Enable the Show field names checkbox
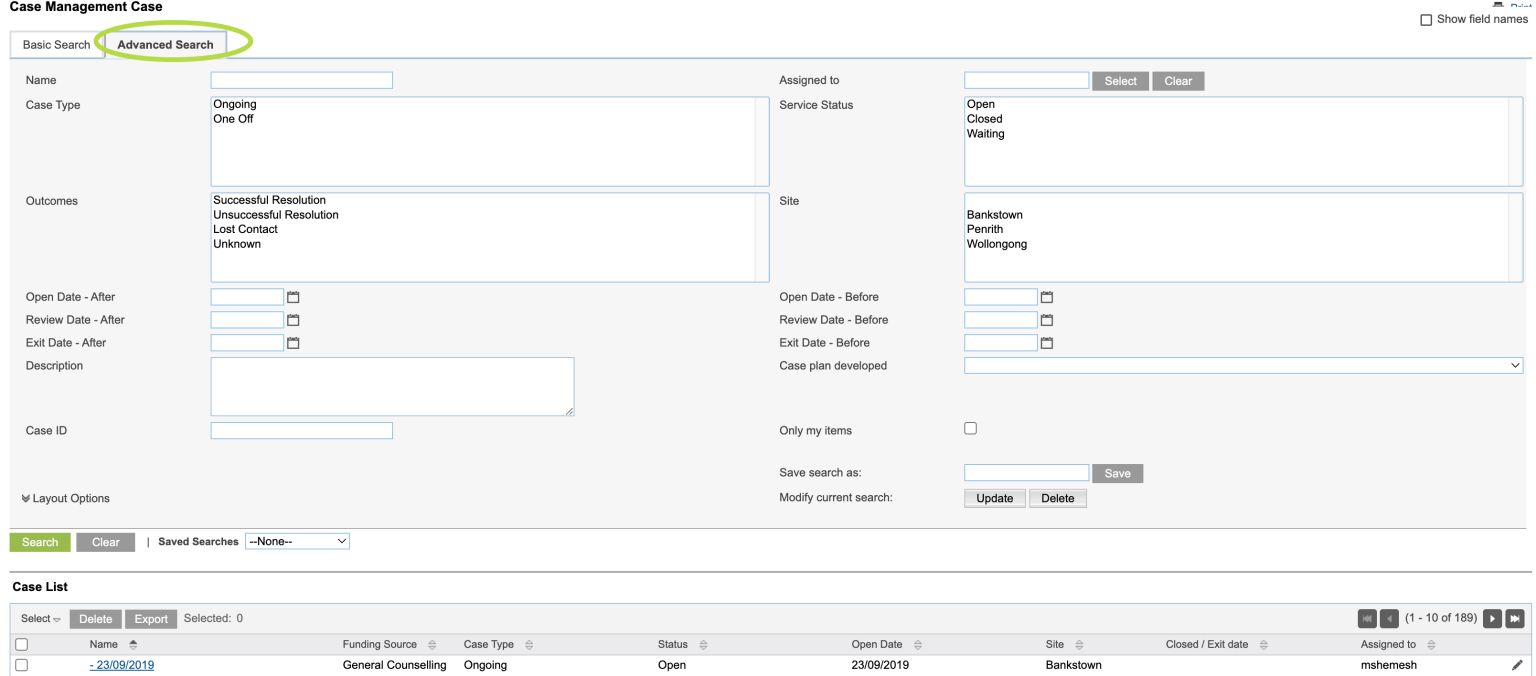The width and height of the screenshot is (1536, 676). (x=1425, y=19)
